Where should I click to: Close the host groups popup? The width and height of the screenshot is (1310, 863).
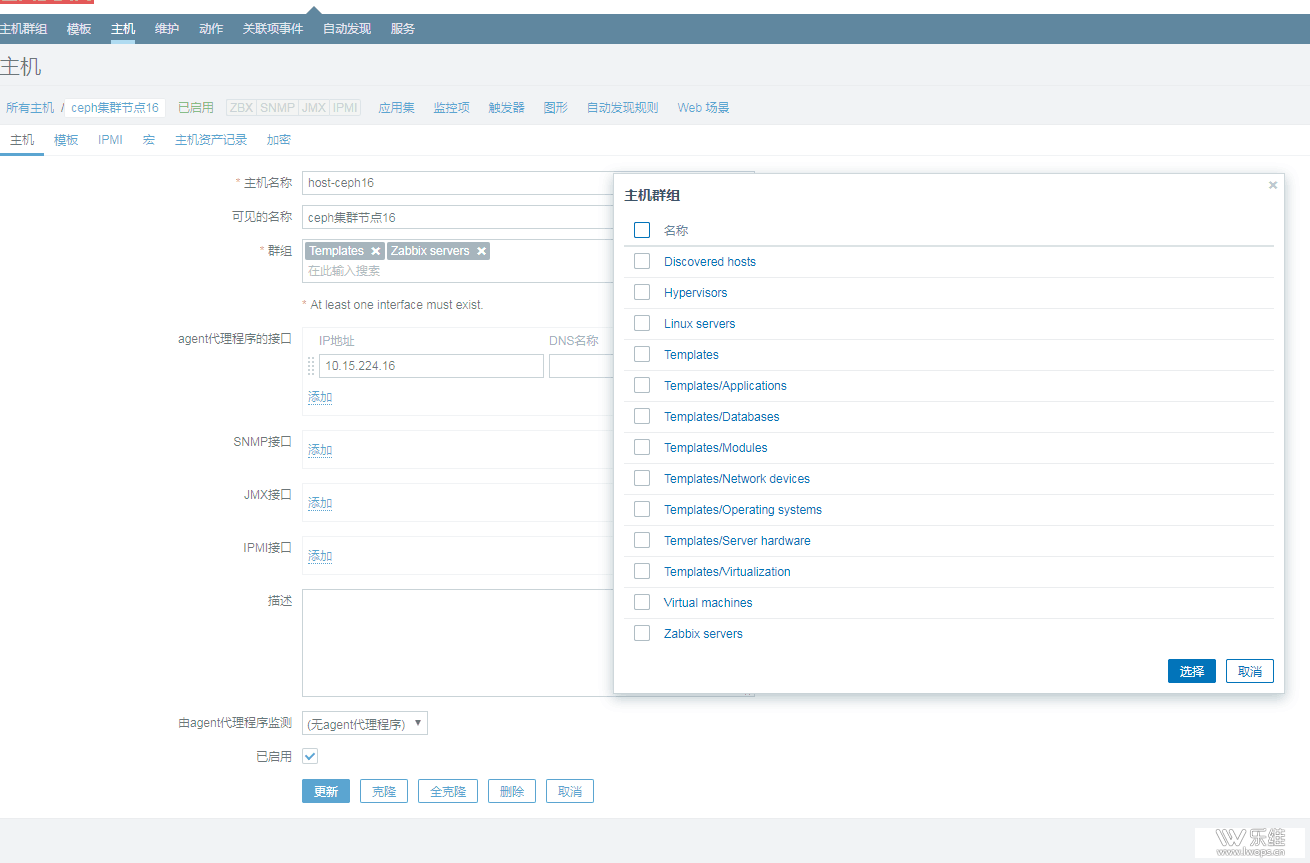[1273, 185]
